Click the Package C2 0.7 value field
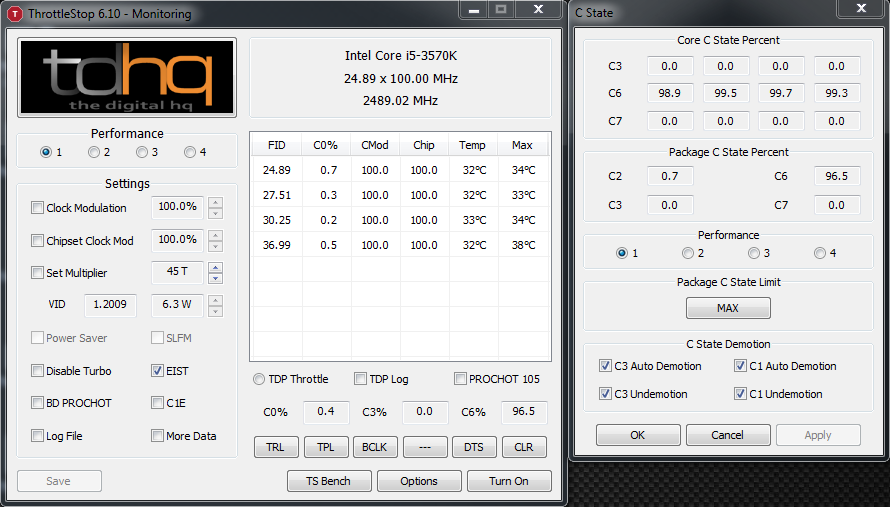 (670, 176)
